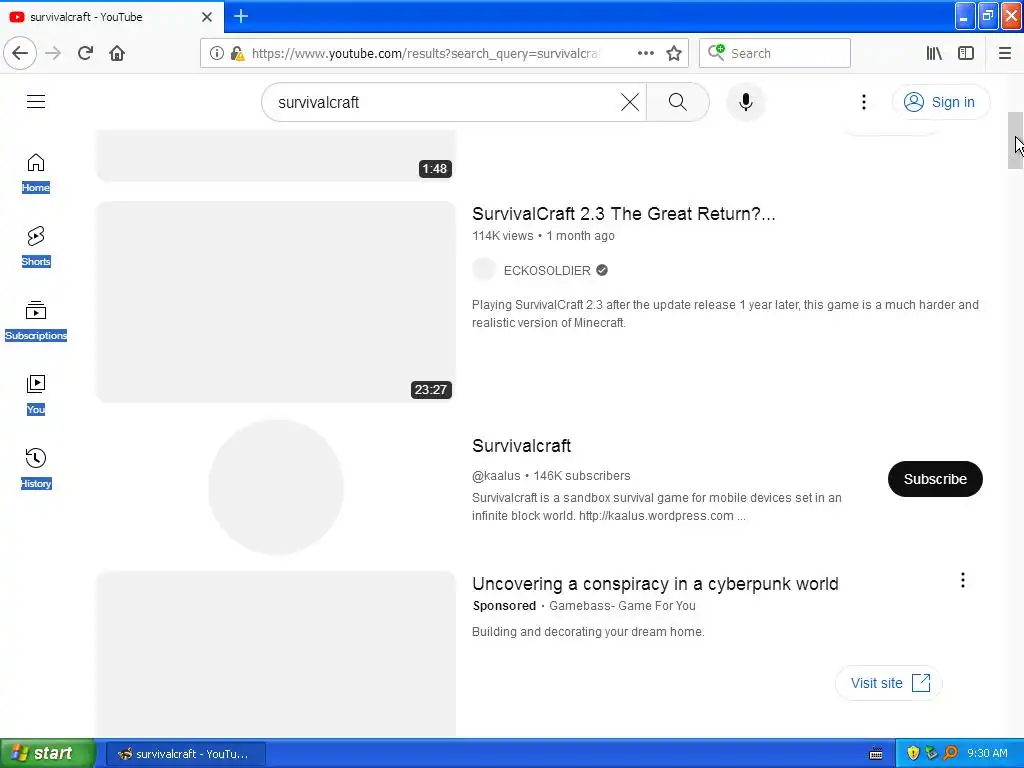Click the browser Search box

point(775,53)
